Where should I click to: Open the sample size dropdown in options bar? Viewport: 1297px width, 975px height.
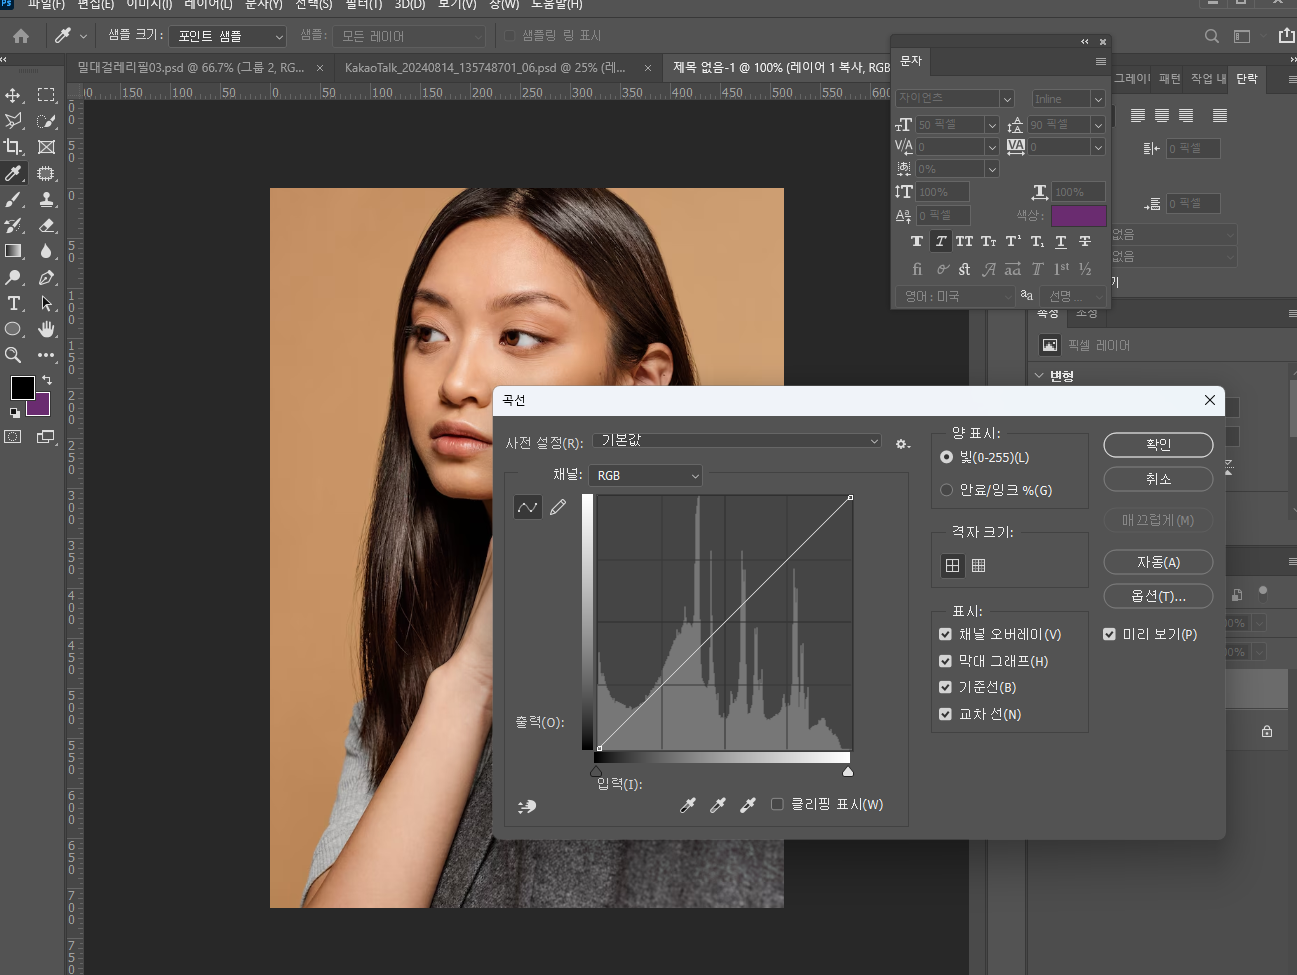(x=228, y=36)
